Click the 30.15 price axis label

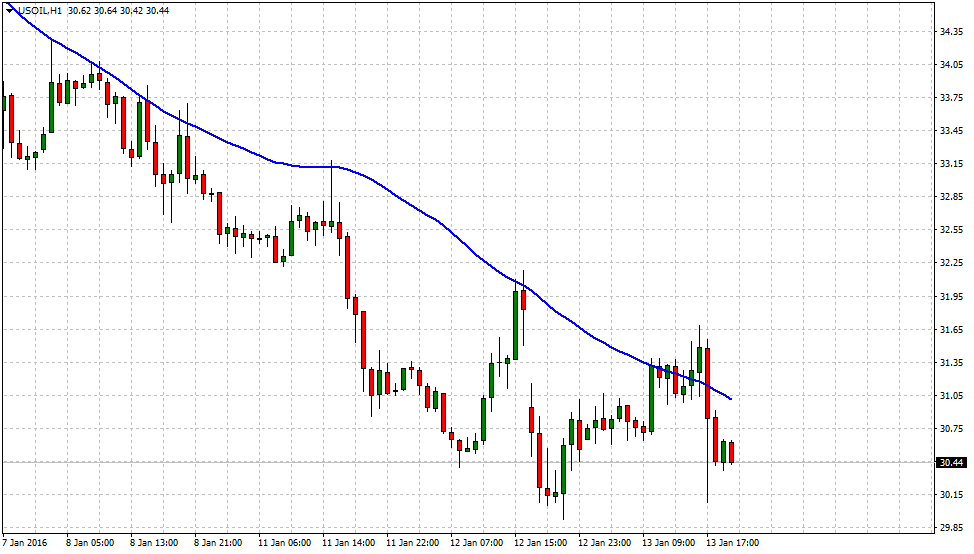pos(951,495)
